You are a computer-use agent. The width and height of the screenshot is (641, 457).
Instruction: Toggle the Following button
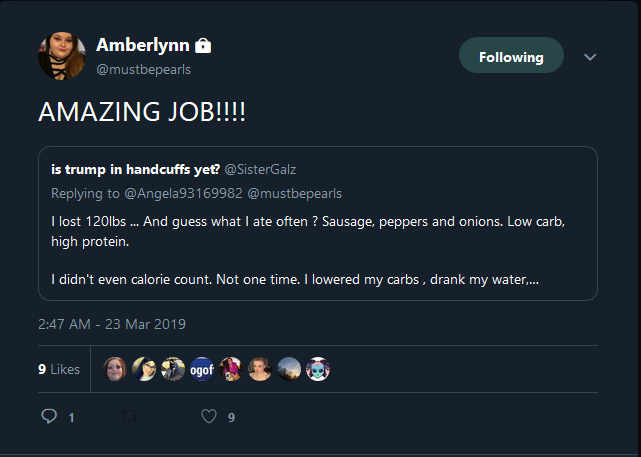pyautogui.click(x=511, y=55)
